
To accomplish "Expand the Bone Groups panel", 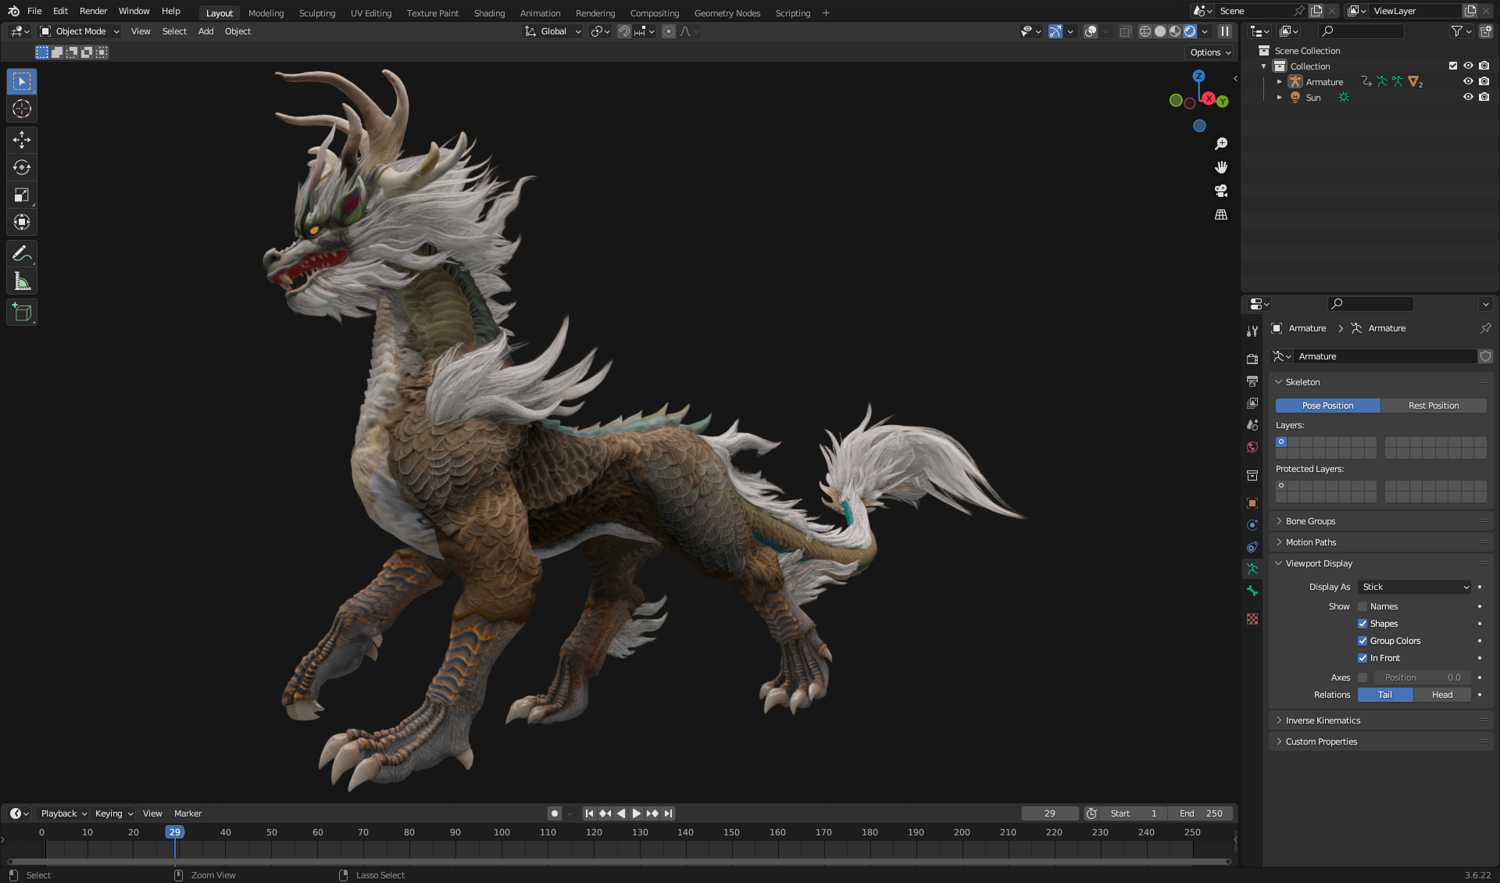I will point(1310,521).
